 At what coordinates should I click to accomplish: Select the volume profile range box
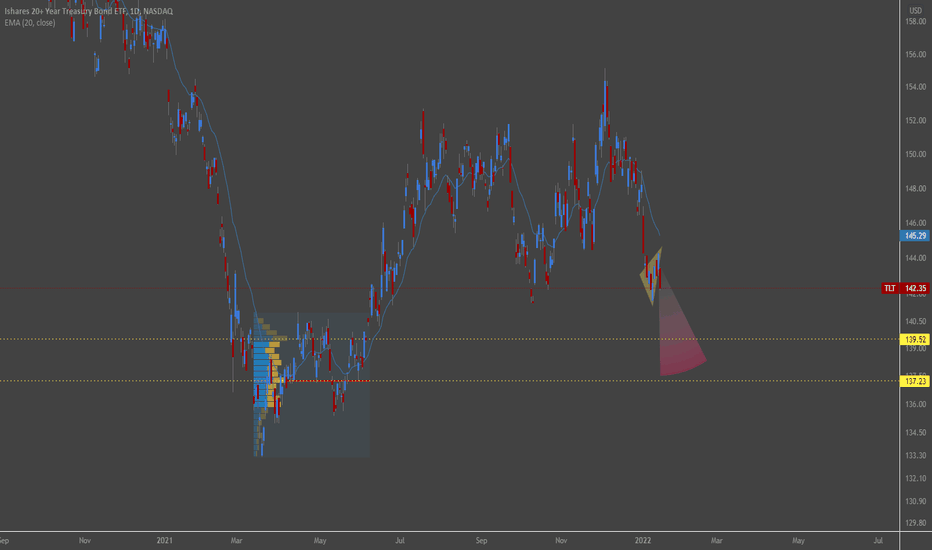click(312, 385)
